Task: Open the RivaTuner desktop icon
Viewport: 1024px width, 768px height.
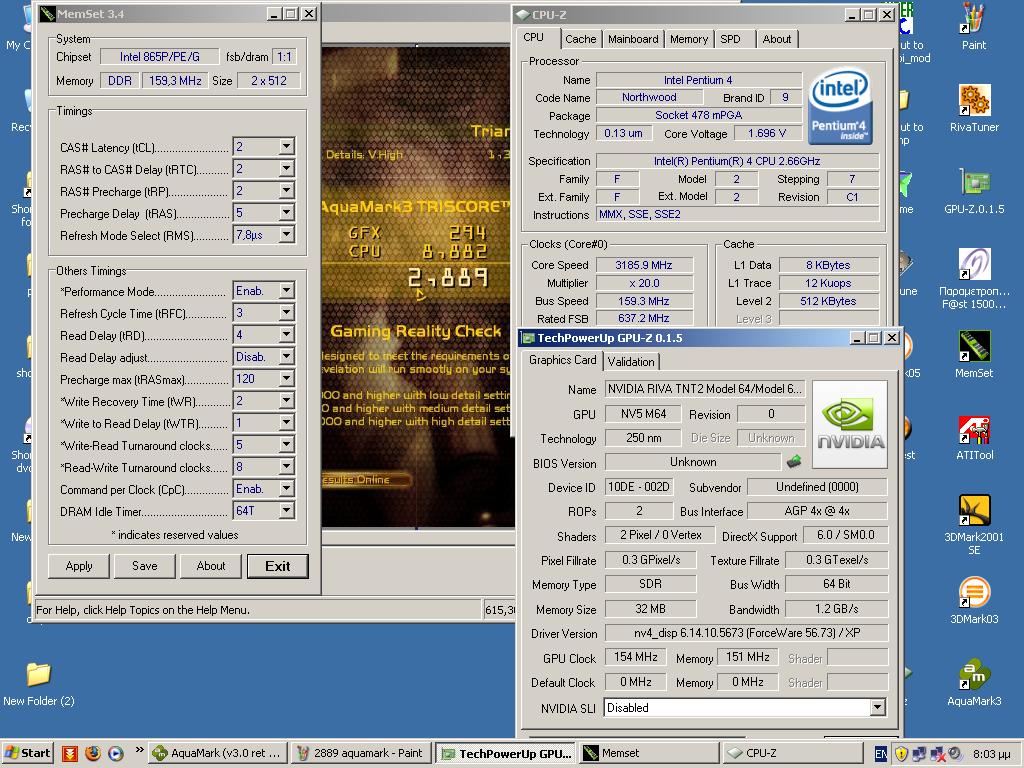Action: tap(974, 108)
